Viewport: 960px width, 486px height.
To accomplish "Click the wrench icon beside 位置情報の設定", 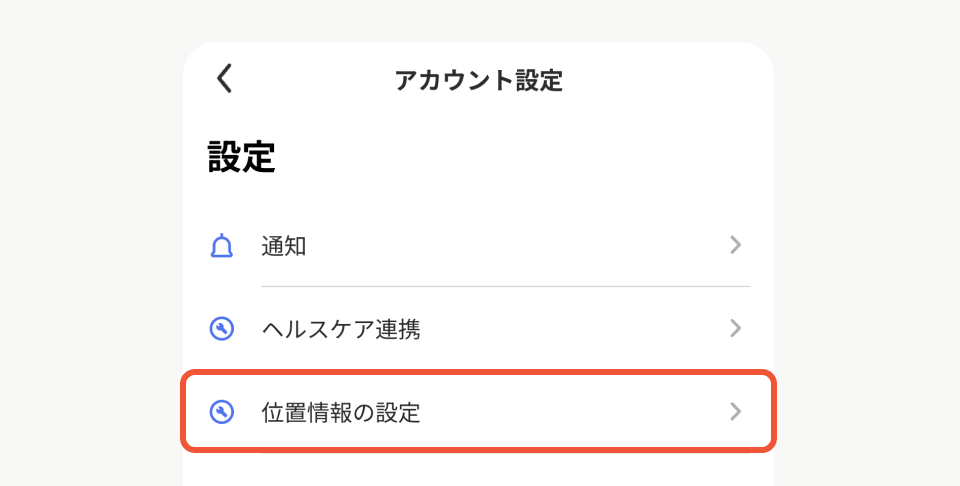I will click(222, 411).
